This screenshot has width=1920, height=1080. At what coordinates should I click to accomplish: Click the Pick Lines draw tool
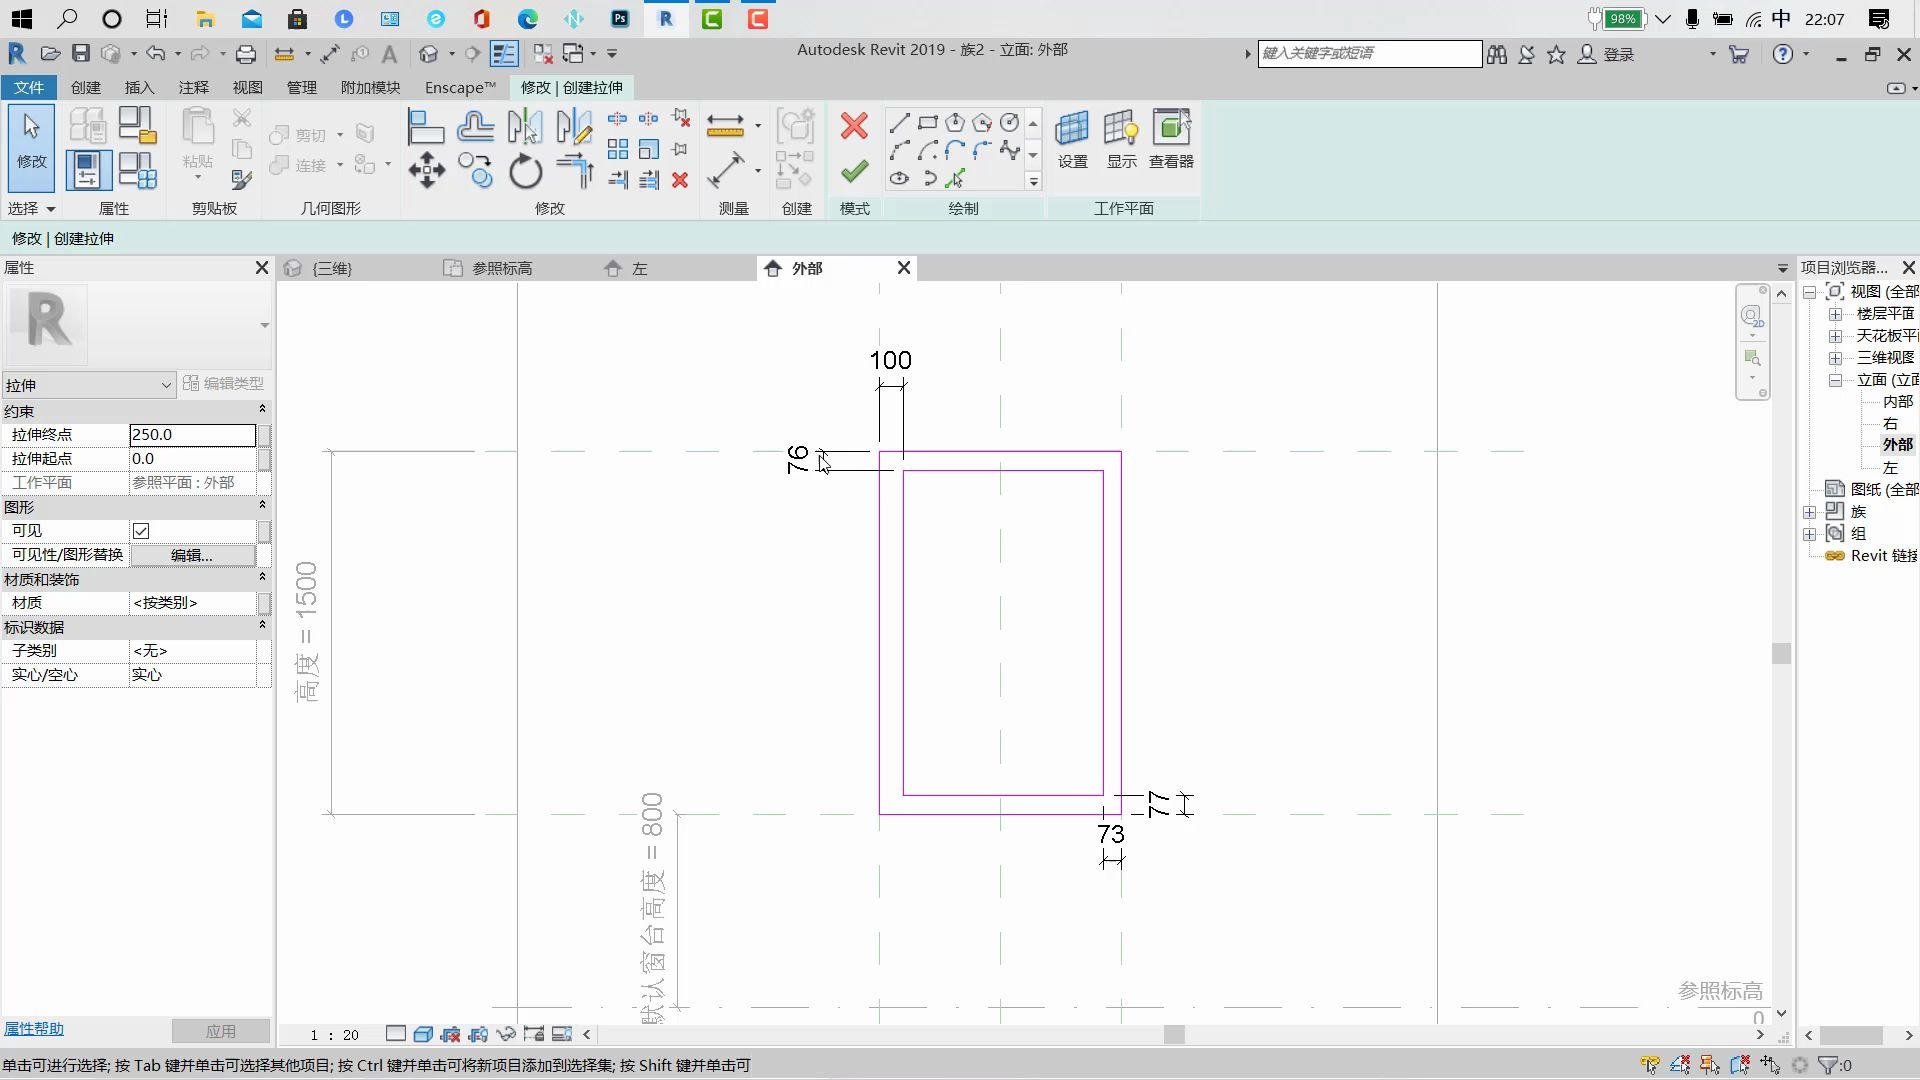click(955, 179)
